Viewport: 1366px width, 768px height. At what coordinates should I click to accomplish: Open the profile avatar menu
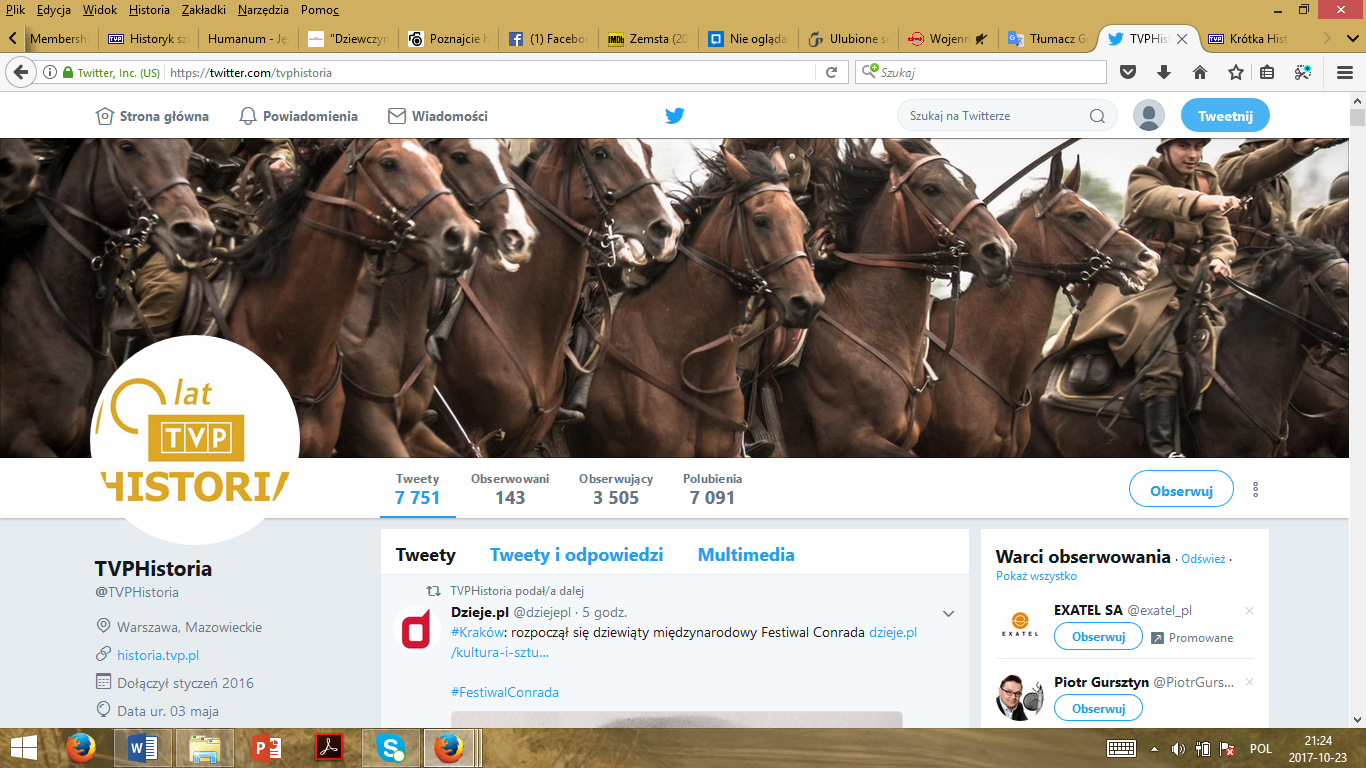[x=1149, y=116]
